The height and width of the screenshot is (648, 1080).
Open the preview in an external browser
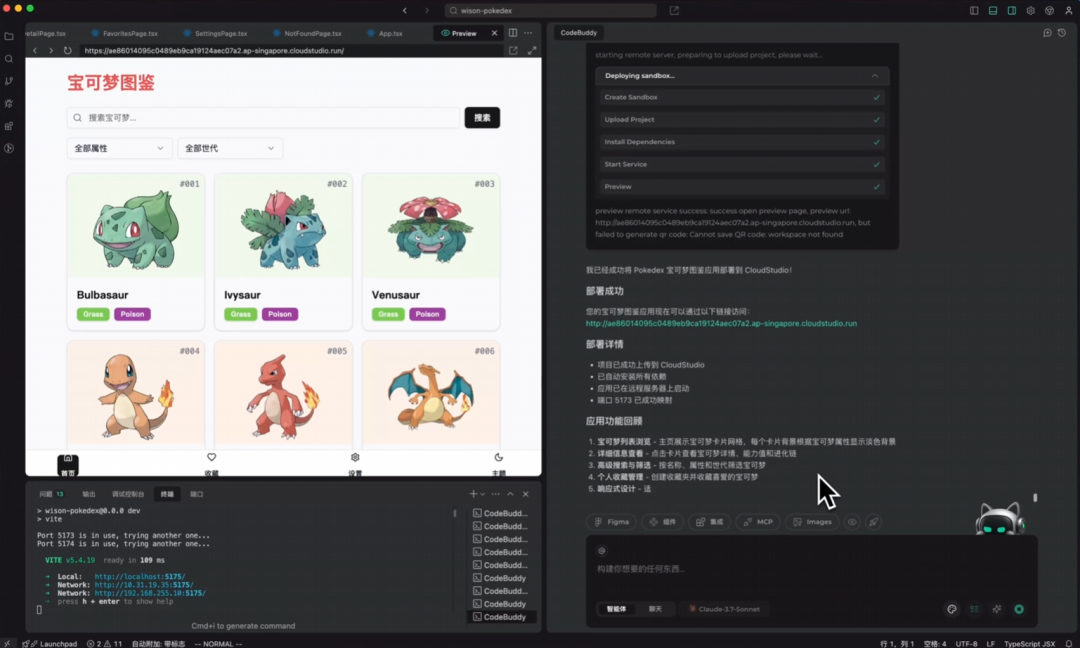(514, 48)
